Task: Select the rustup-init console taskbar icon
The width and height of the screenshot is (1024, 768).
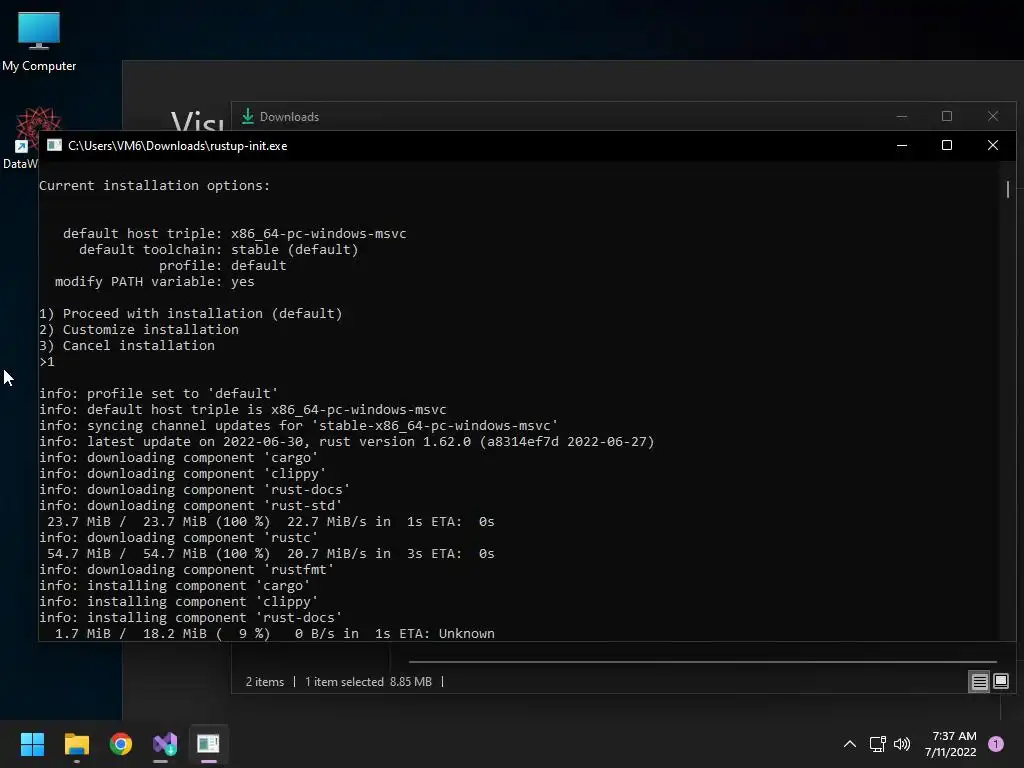Action: [208, 744]
